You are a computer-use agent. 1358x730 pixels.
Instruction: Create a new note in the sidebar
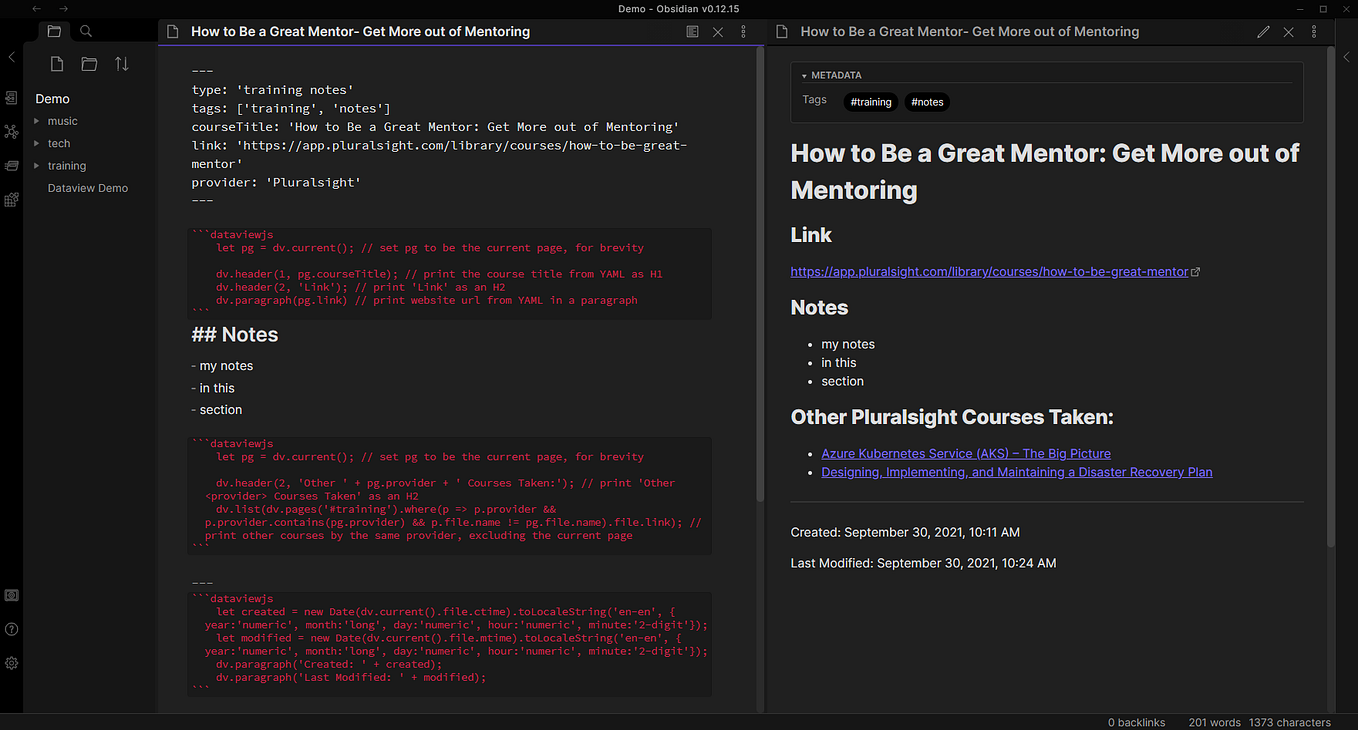click(x=56, y=62)
